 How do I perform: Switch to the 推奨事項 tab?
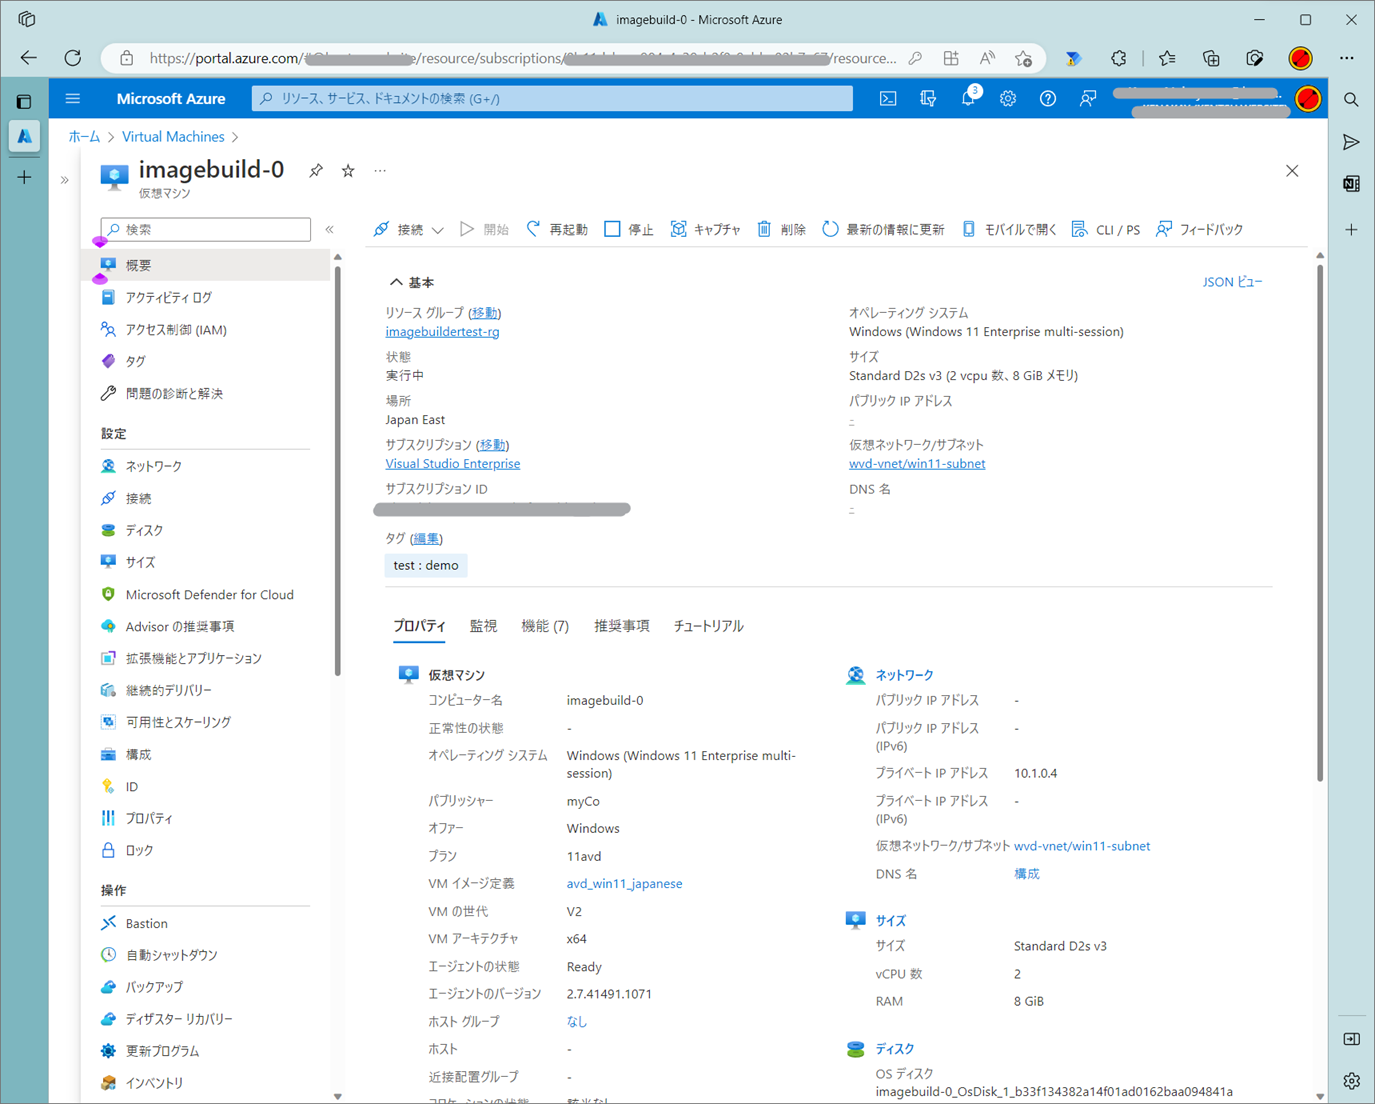click(x=621, y=626)
